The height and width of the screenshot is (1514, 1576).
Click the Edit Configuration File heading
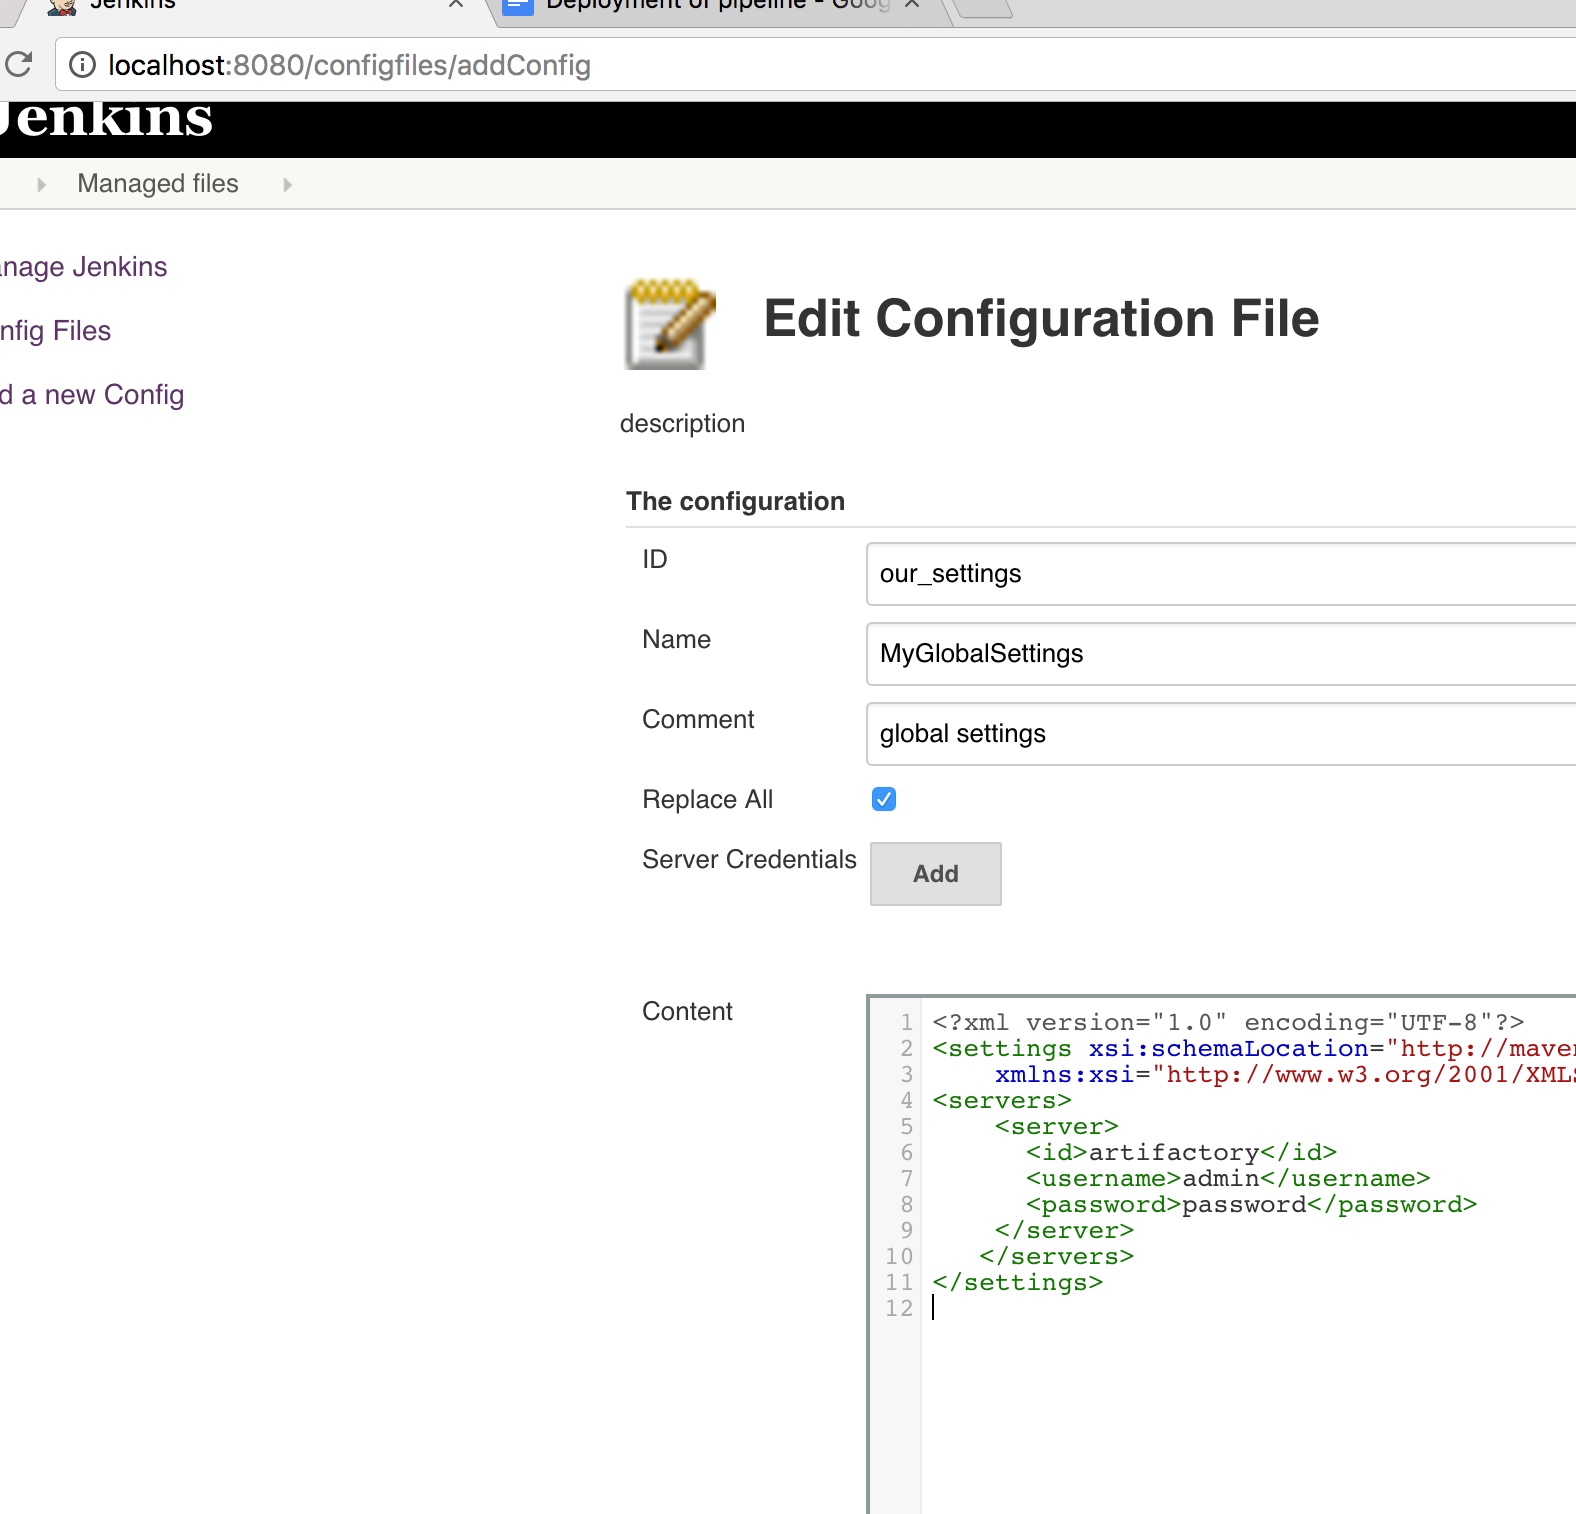tap(1041, 319)
